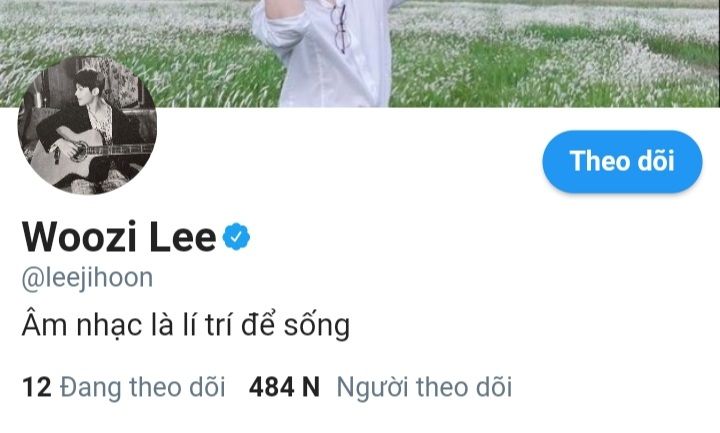The height and width of the screenshot is (433, 720).
Task: Click the word sống in the bio
Action: 317,325
